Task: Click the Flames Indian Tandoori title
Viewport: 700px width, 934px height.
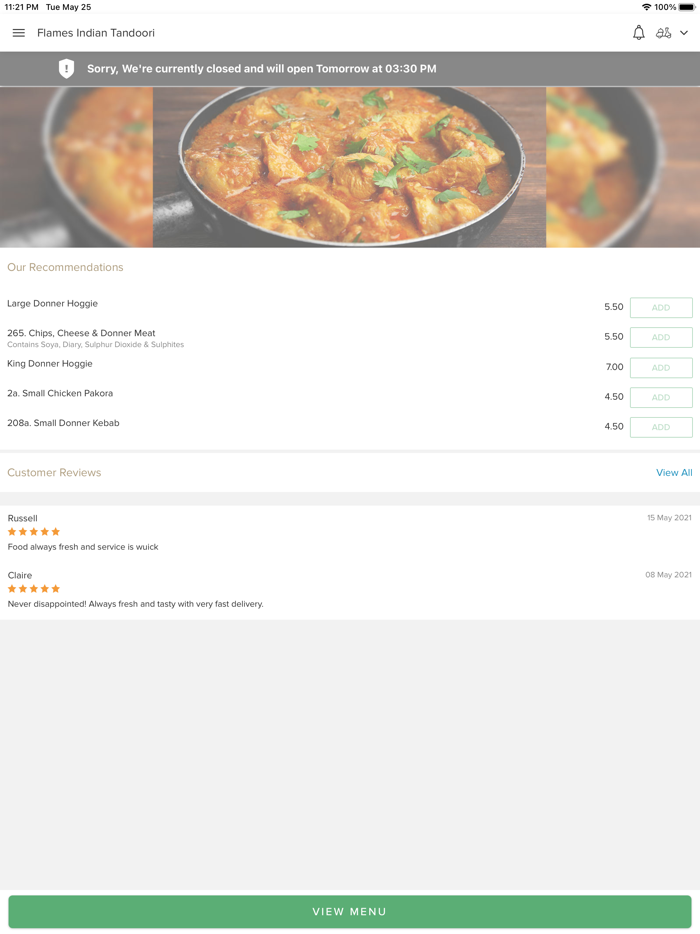Action: coord(95,32)
